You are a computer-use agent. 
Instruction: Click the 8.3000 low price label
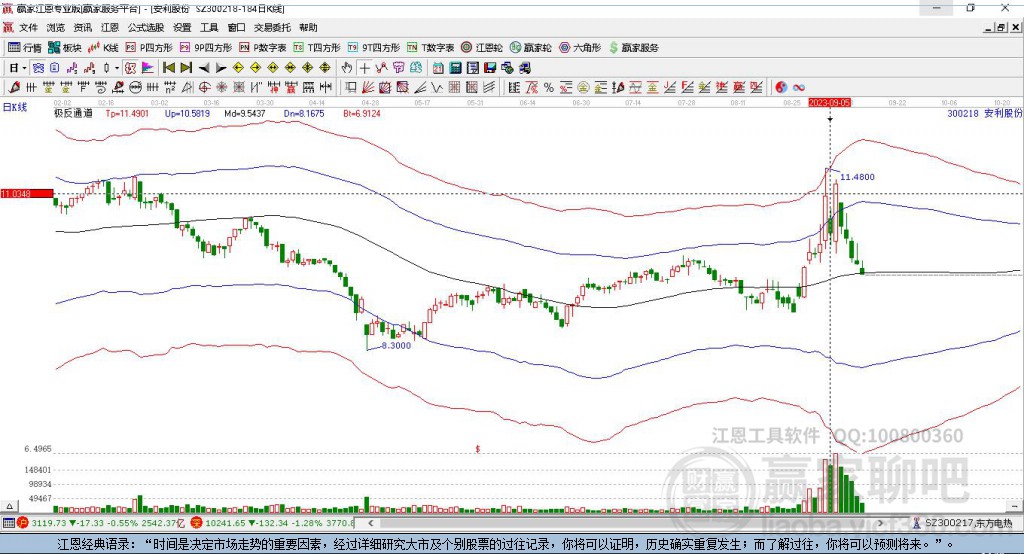click(x=396, y=346)
